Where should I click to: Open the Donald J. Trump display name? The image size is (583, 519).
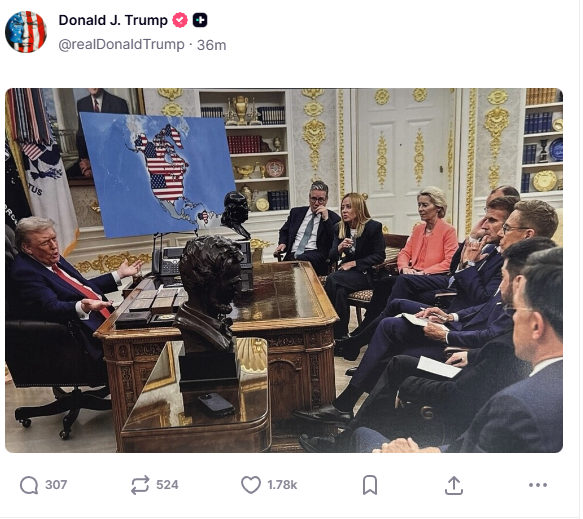(113, 20)
